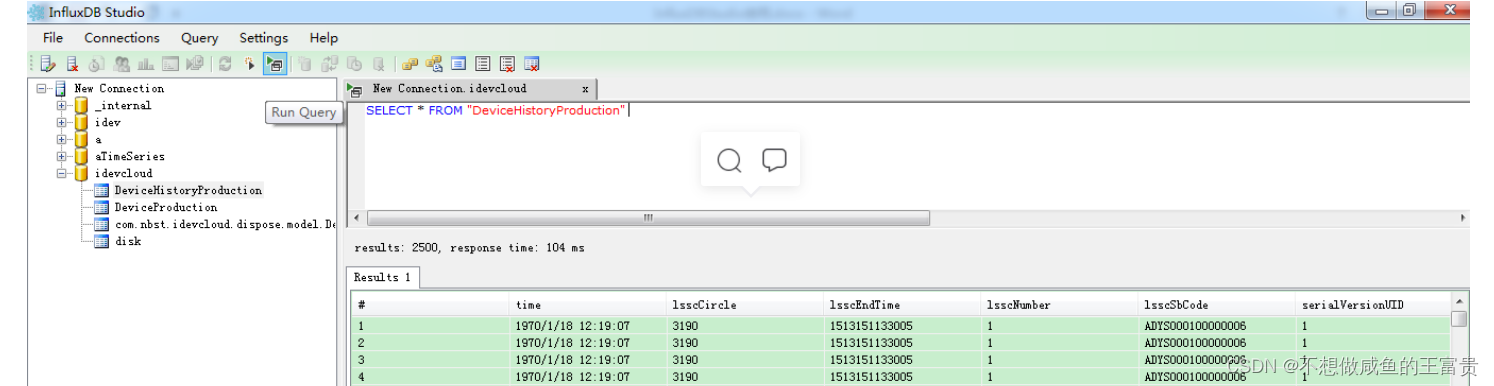Click the hand pointer toolbar icon
This screenshot has width=1494, height=386.
pyautogui.click(x=250, y=64)
